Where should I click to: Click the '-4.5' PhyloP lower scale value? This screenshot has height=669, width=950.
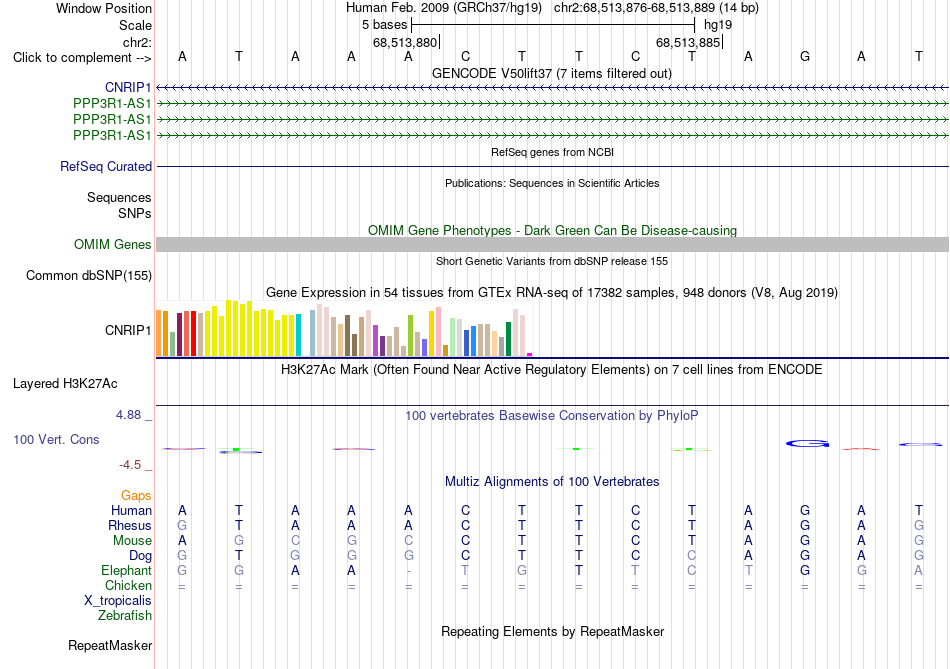[130, 465]
